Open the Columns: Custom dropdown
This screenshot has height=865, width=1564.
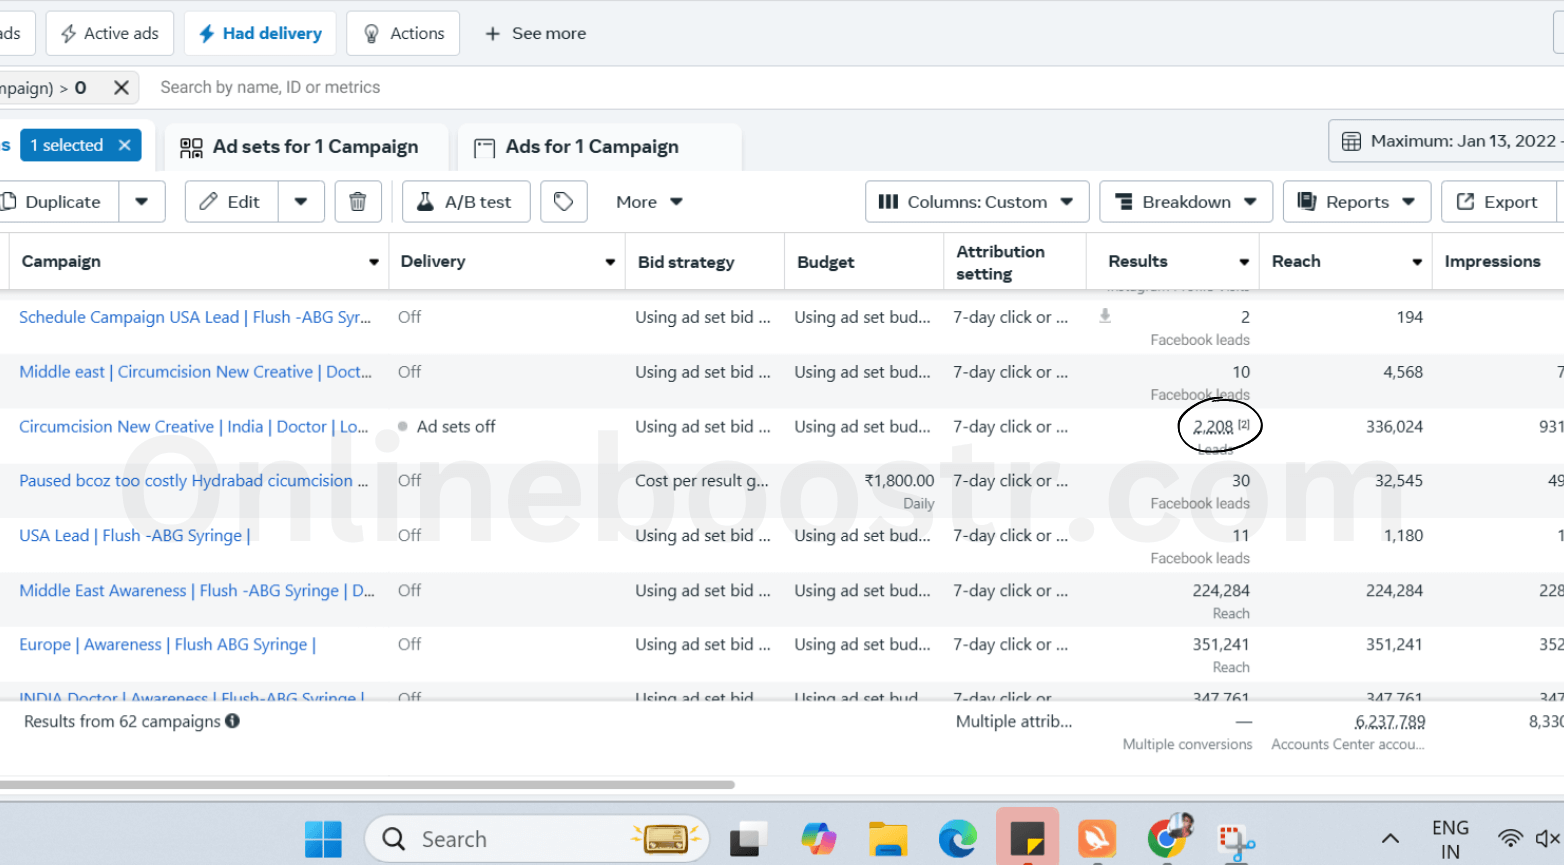click(x=975, y=202)
